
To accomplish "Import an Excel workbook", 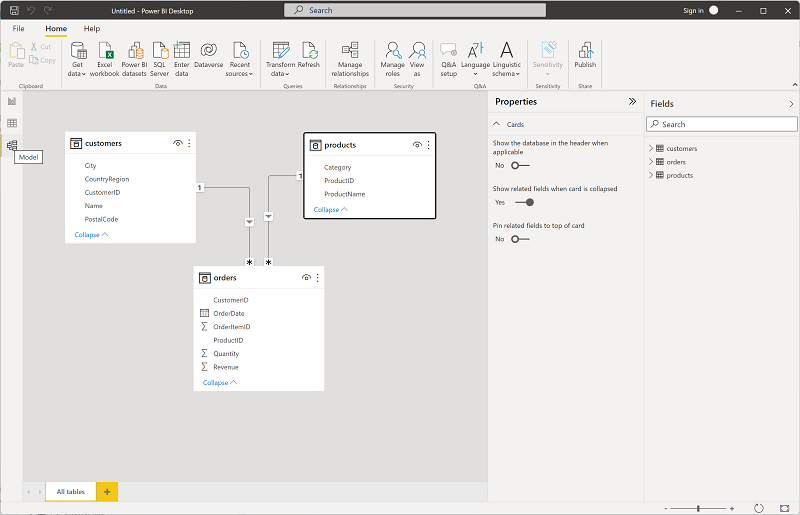I will 105,59.
